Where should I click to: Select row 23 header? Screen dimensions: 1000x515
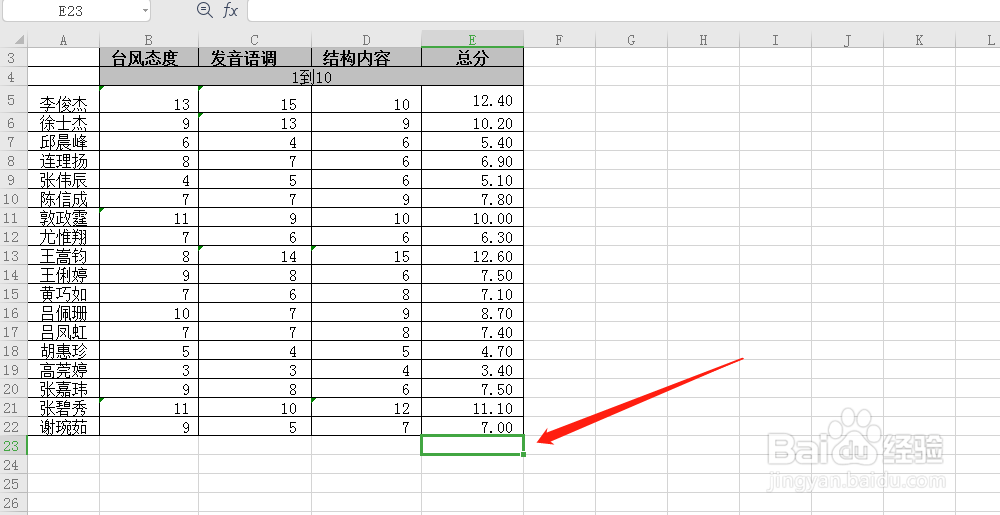coord(11,446)
